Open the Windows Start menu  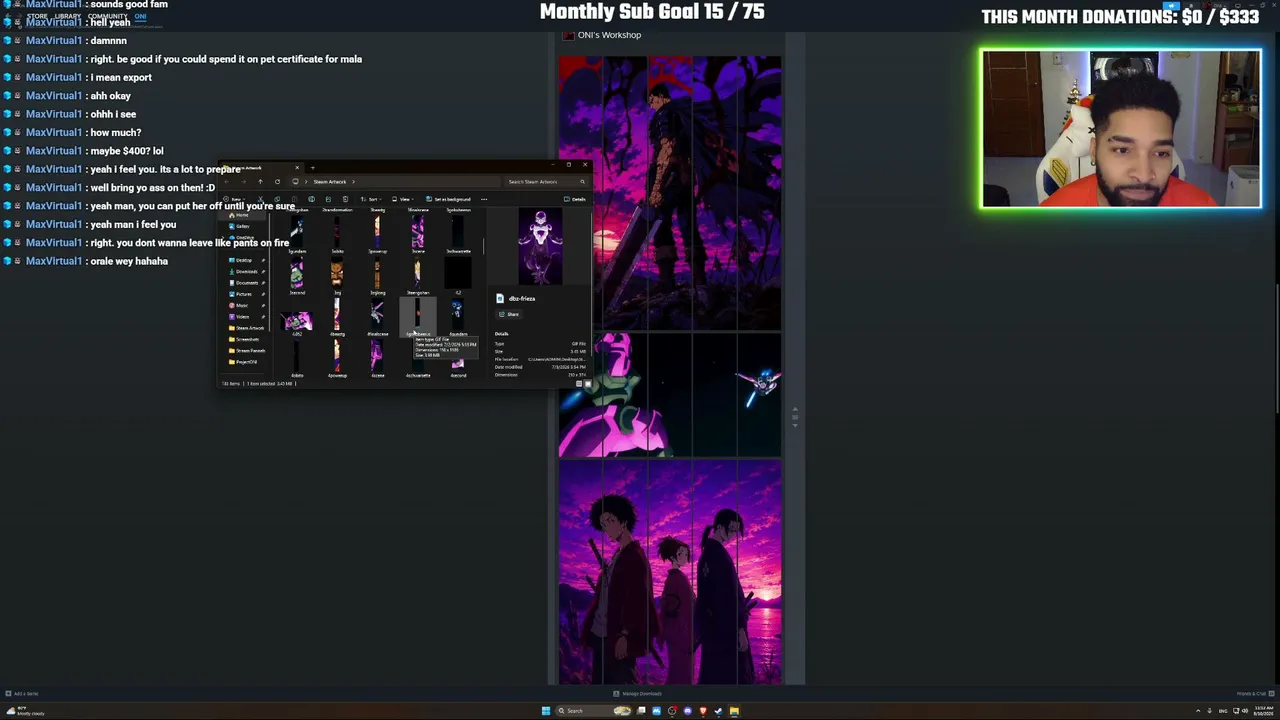tap(546, 711)
